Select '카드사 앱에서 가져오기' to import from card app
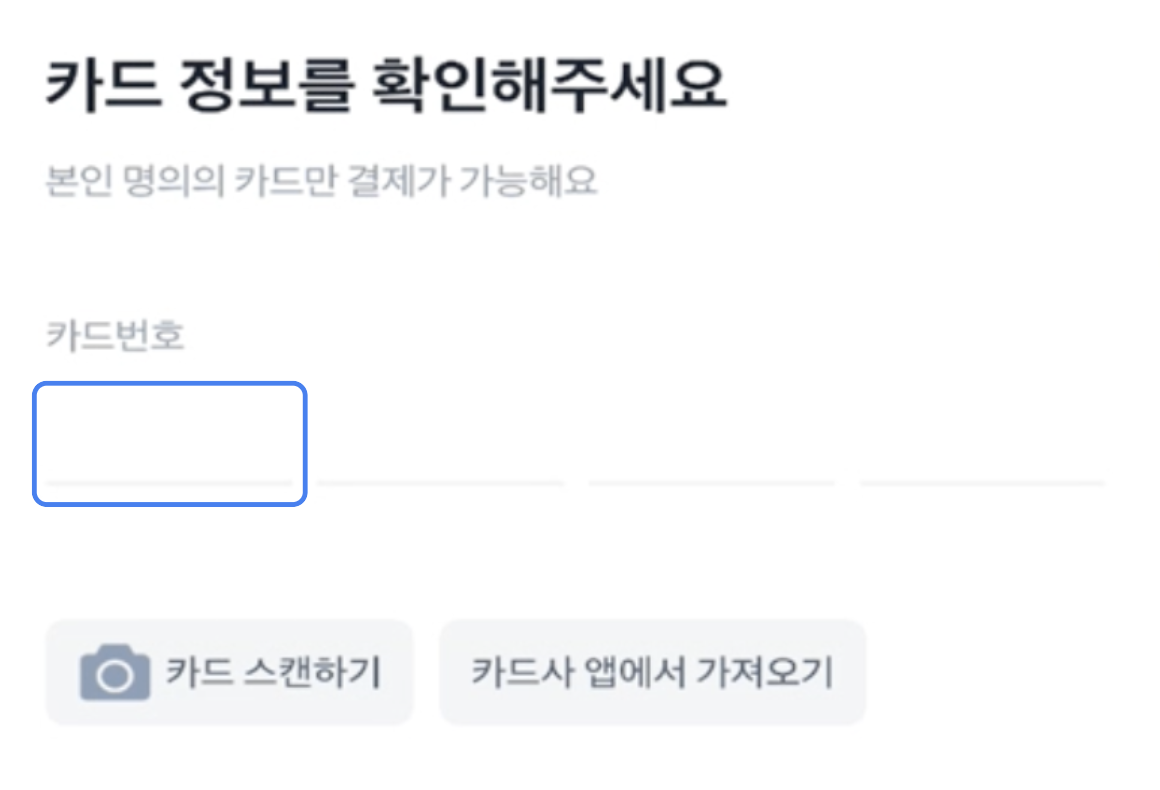 pyautogui.click(x=652, y=670)
